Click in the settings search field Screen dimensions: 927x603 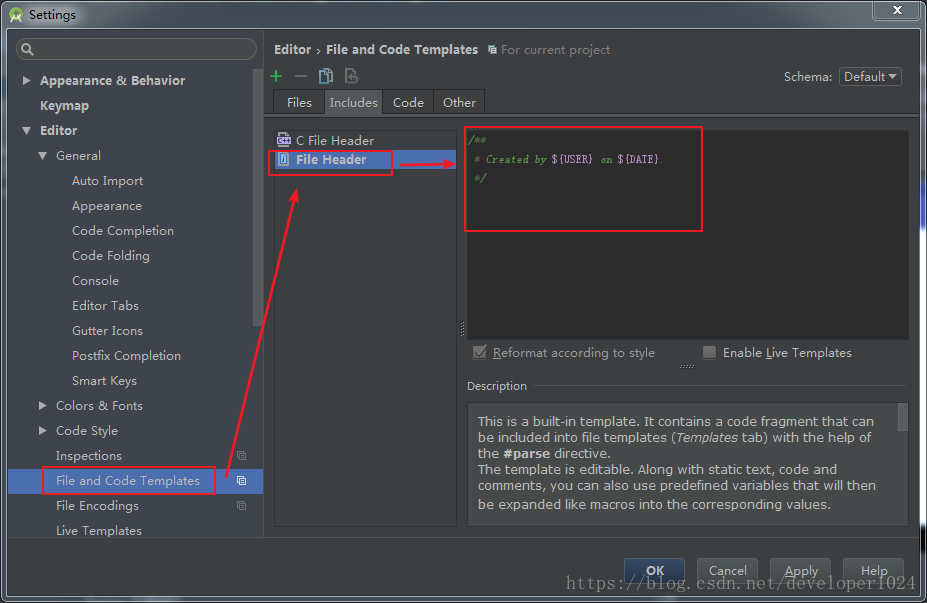coord(137,49)
